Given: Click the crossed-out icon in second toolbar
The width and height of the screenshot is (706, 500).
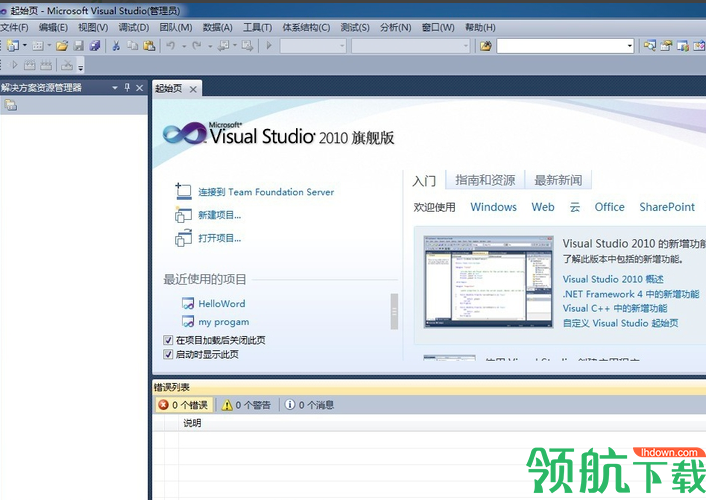Looking at the screenshot, I should click(x=67, y=65).
